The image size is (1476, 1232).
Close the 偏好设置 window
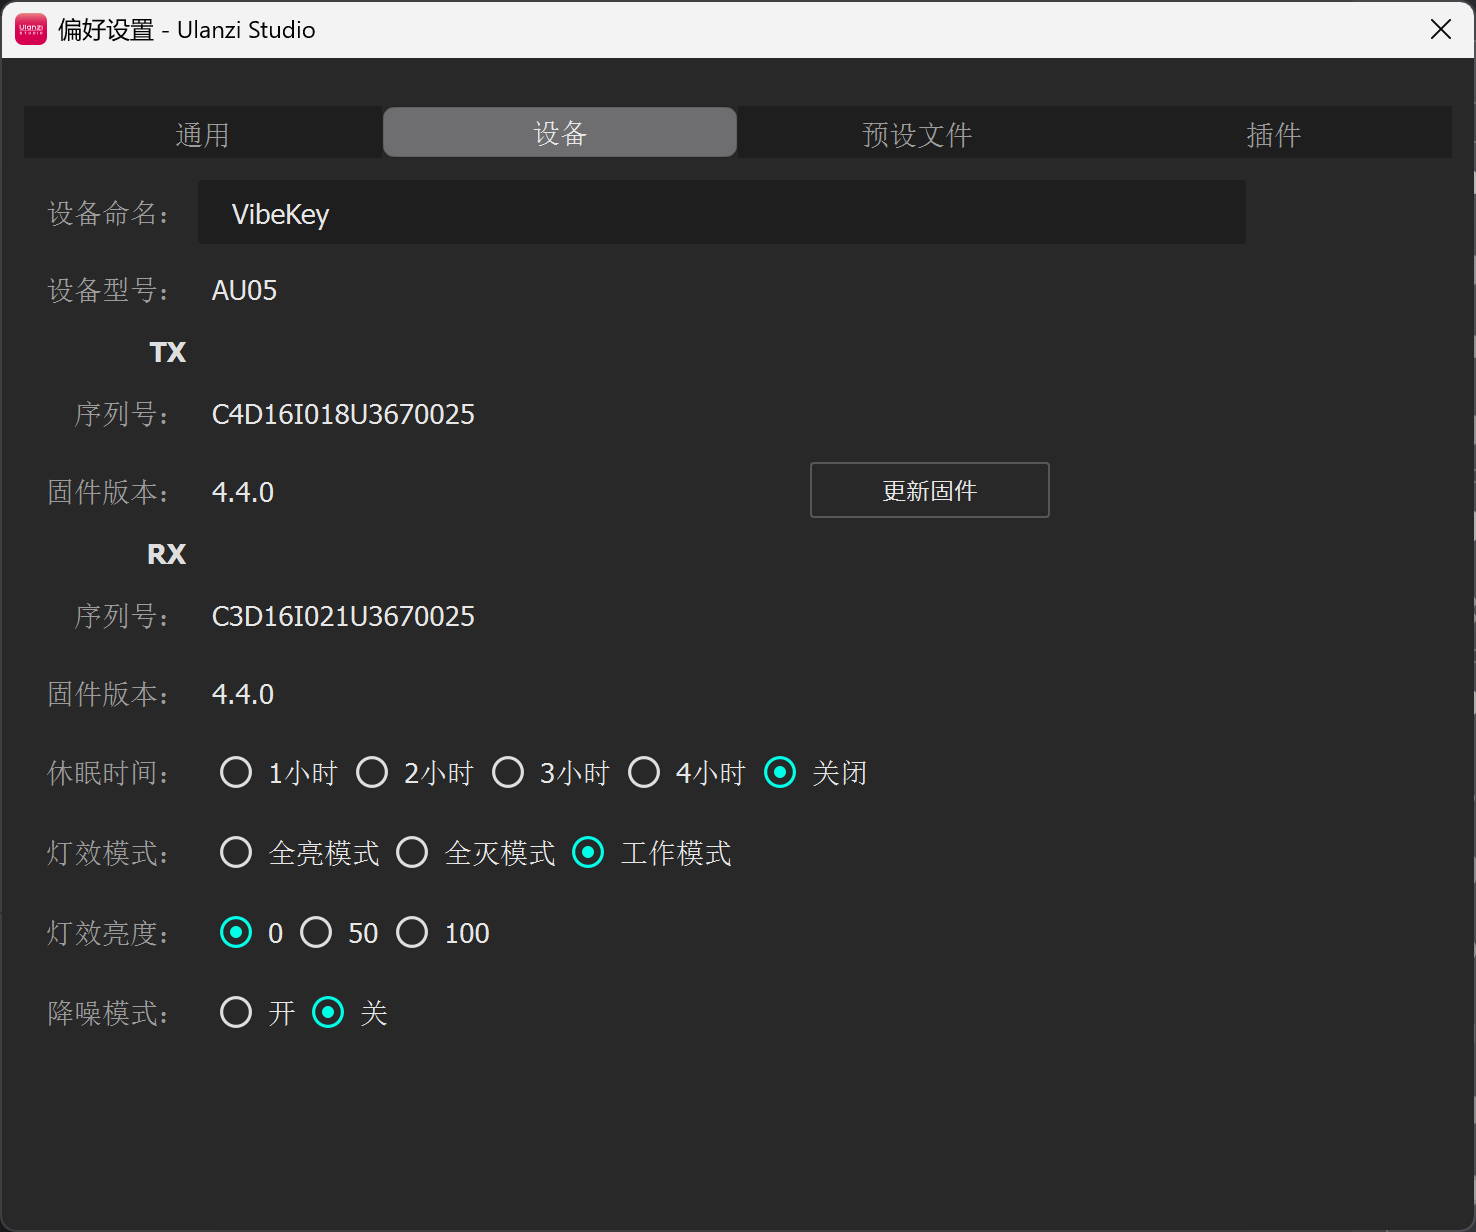[x=1441, y=30]
